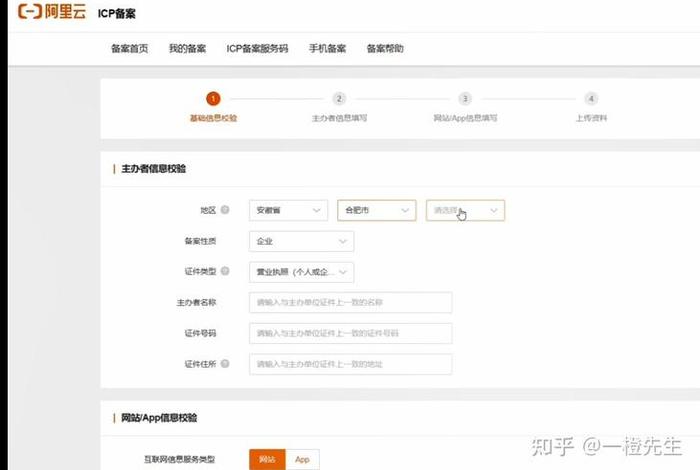Viewport: 700px width, 470px height.
Task: Click the 证件住所 input field
Action: pos(350,364)
